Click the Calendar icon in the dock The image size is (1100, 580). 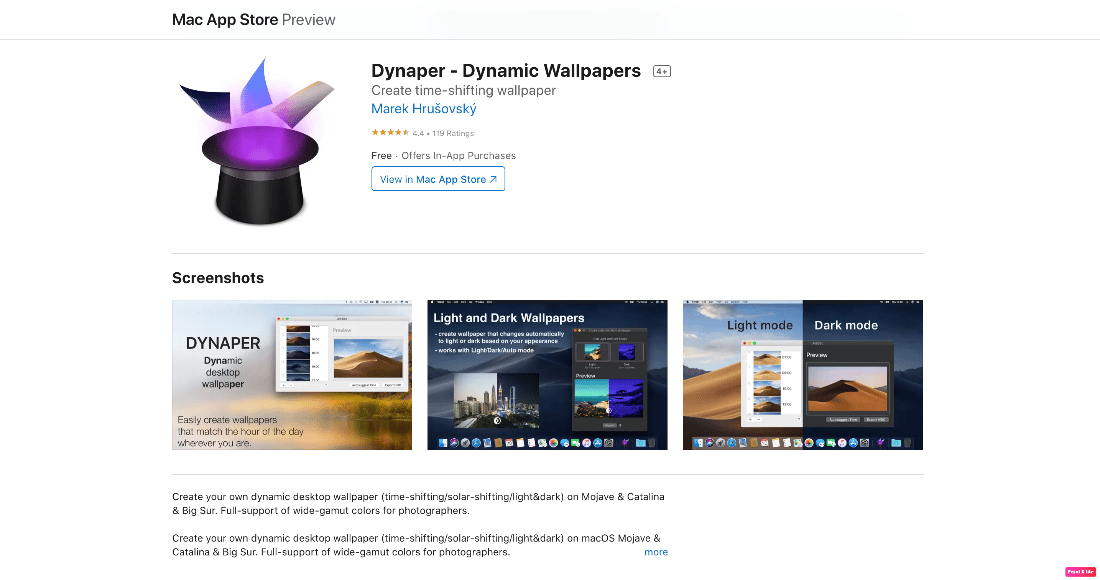510,442
